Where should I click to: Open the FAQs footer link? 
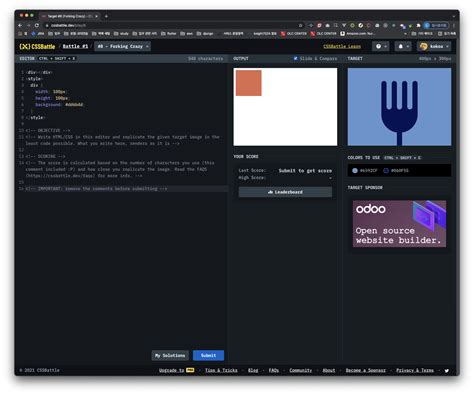(x=274, y=370)
